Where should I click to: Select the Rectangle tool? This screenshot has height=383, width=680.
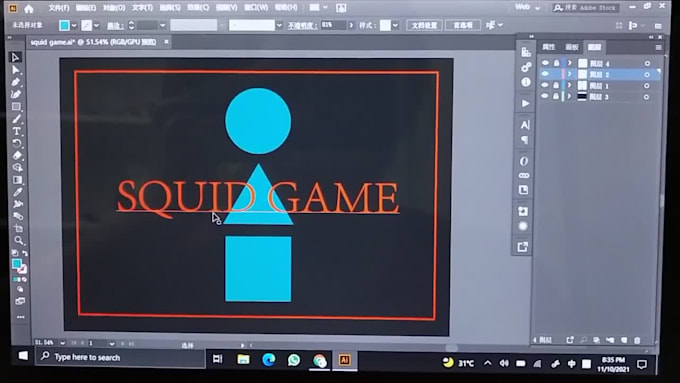point(16,107)
